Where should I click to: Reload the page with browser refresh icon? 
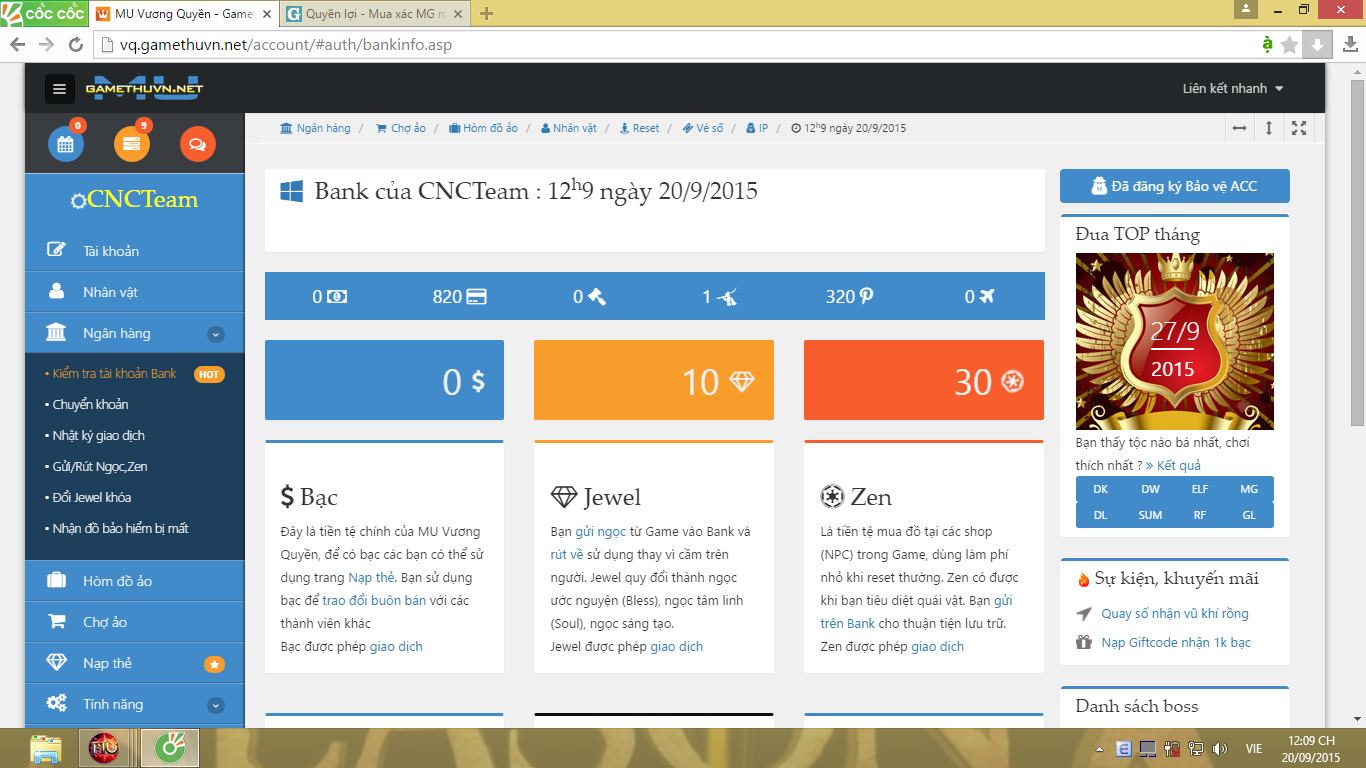(x=75, y=45)
